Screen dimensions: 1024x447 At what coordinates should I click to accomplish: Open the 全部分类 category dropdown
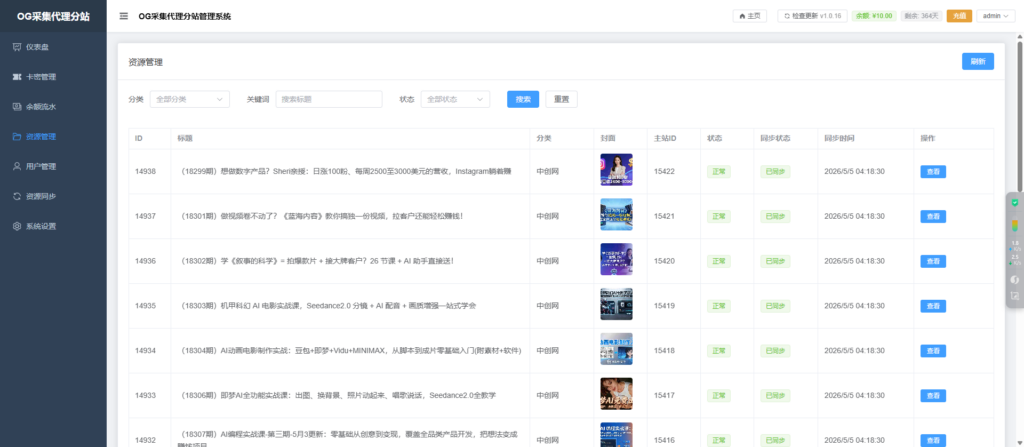point(189,99)
